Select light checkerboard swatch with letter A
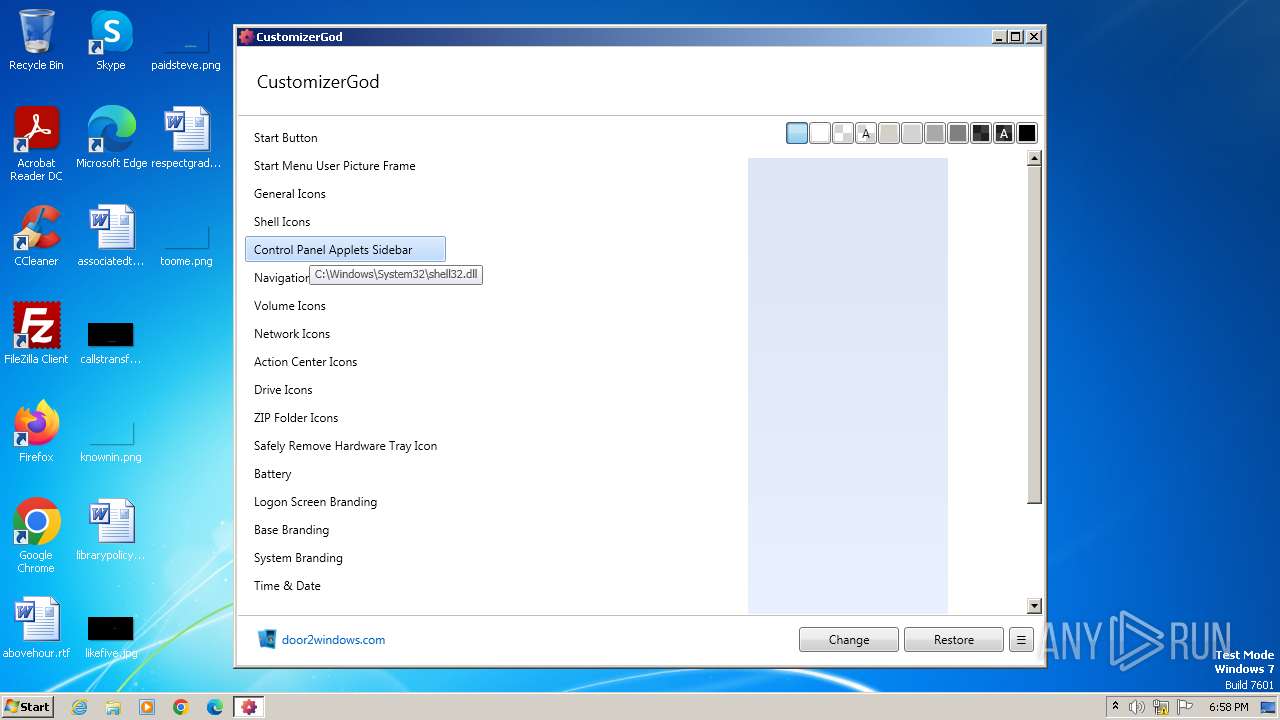Screen dimensions: 1280x720 [866, 133]
